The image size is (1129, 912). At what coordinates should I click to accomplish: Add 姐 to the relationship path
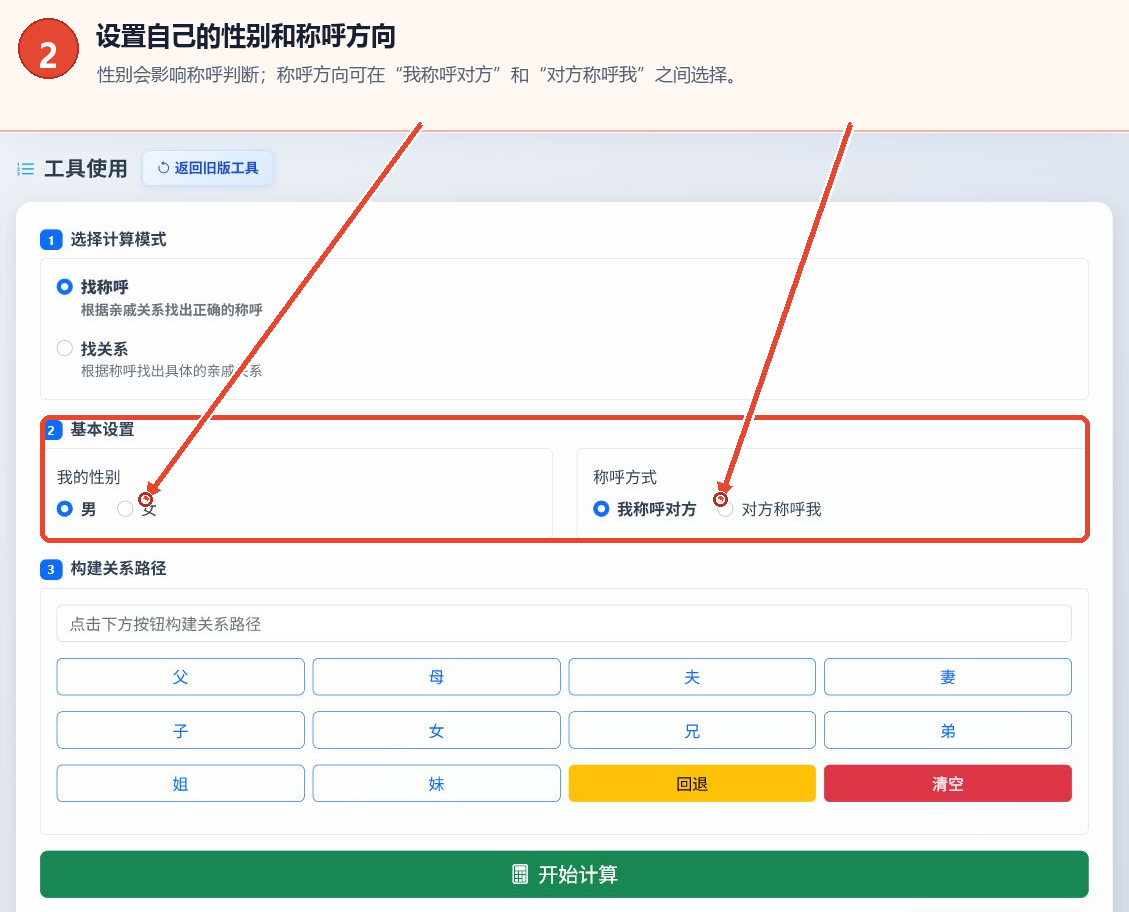pyautogui.click(x=181, y=783)
